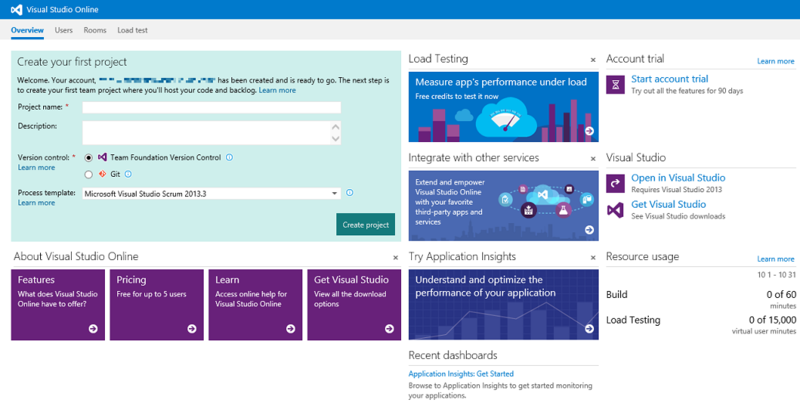The height and width of the screenshot is (406, 800).
Task: Click arrow icon on Application Insights banner
Action: click(x=589, y=328)
